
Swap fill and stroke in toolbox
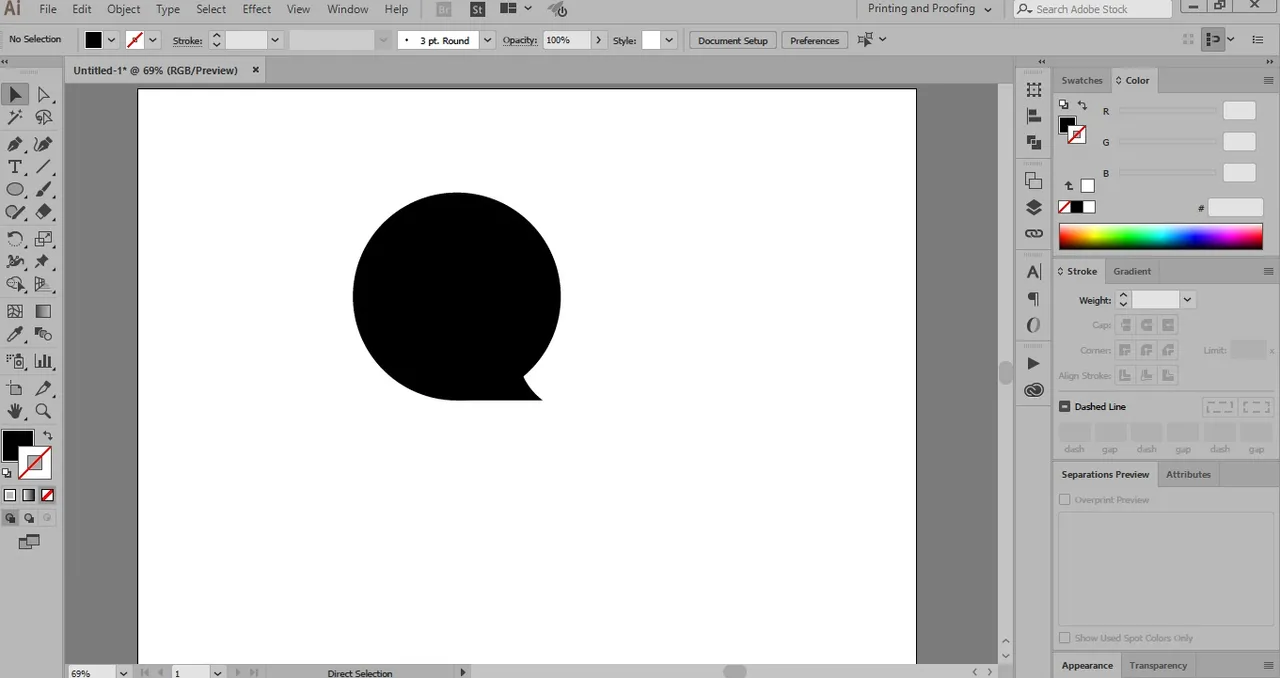click(x=47, y=435)
